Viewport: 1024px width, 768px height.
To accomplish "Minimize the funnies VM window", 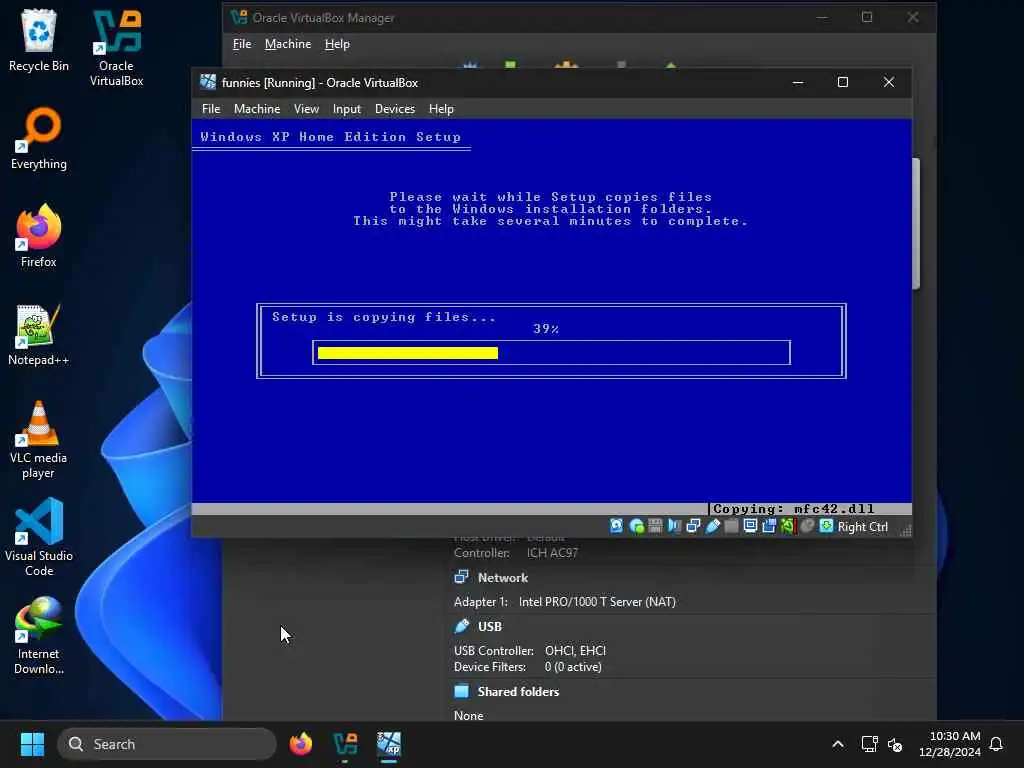I will [797, 82].
